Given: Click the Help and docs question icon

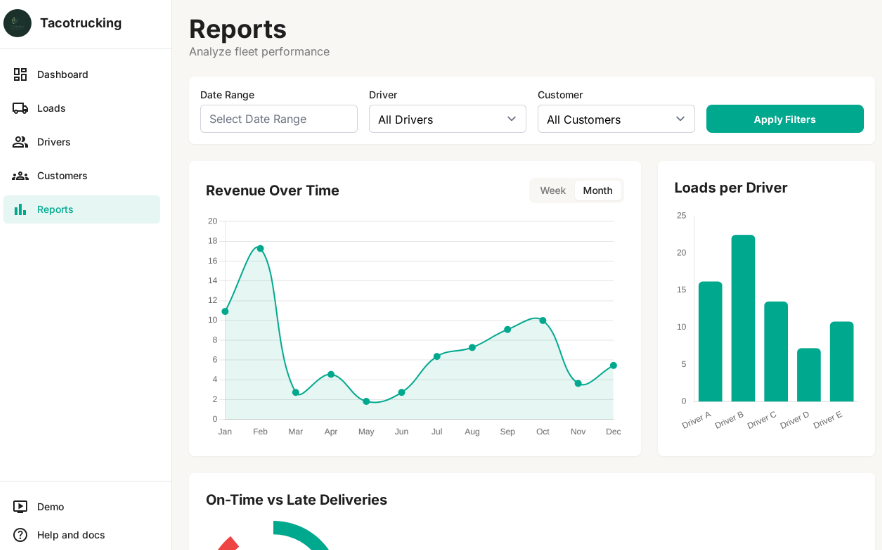Looking at the screenshot, I should point(20,535).
